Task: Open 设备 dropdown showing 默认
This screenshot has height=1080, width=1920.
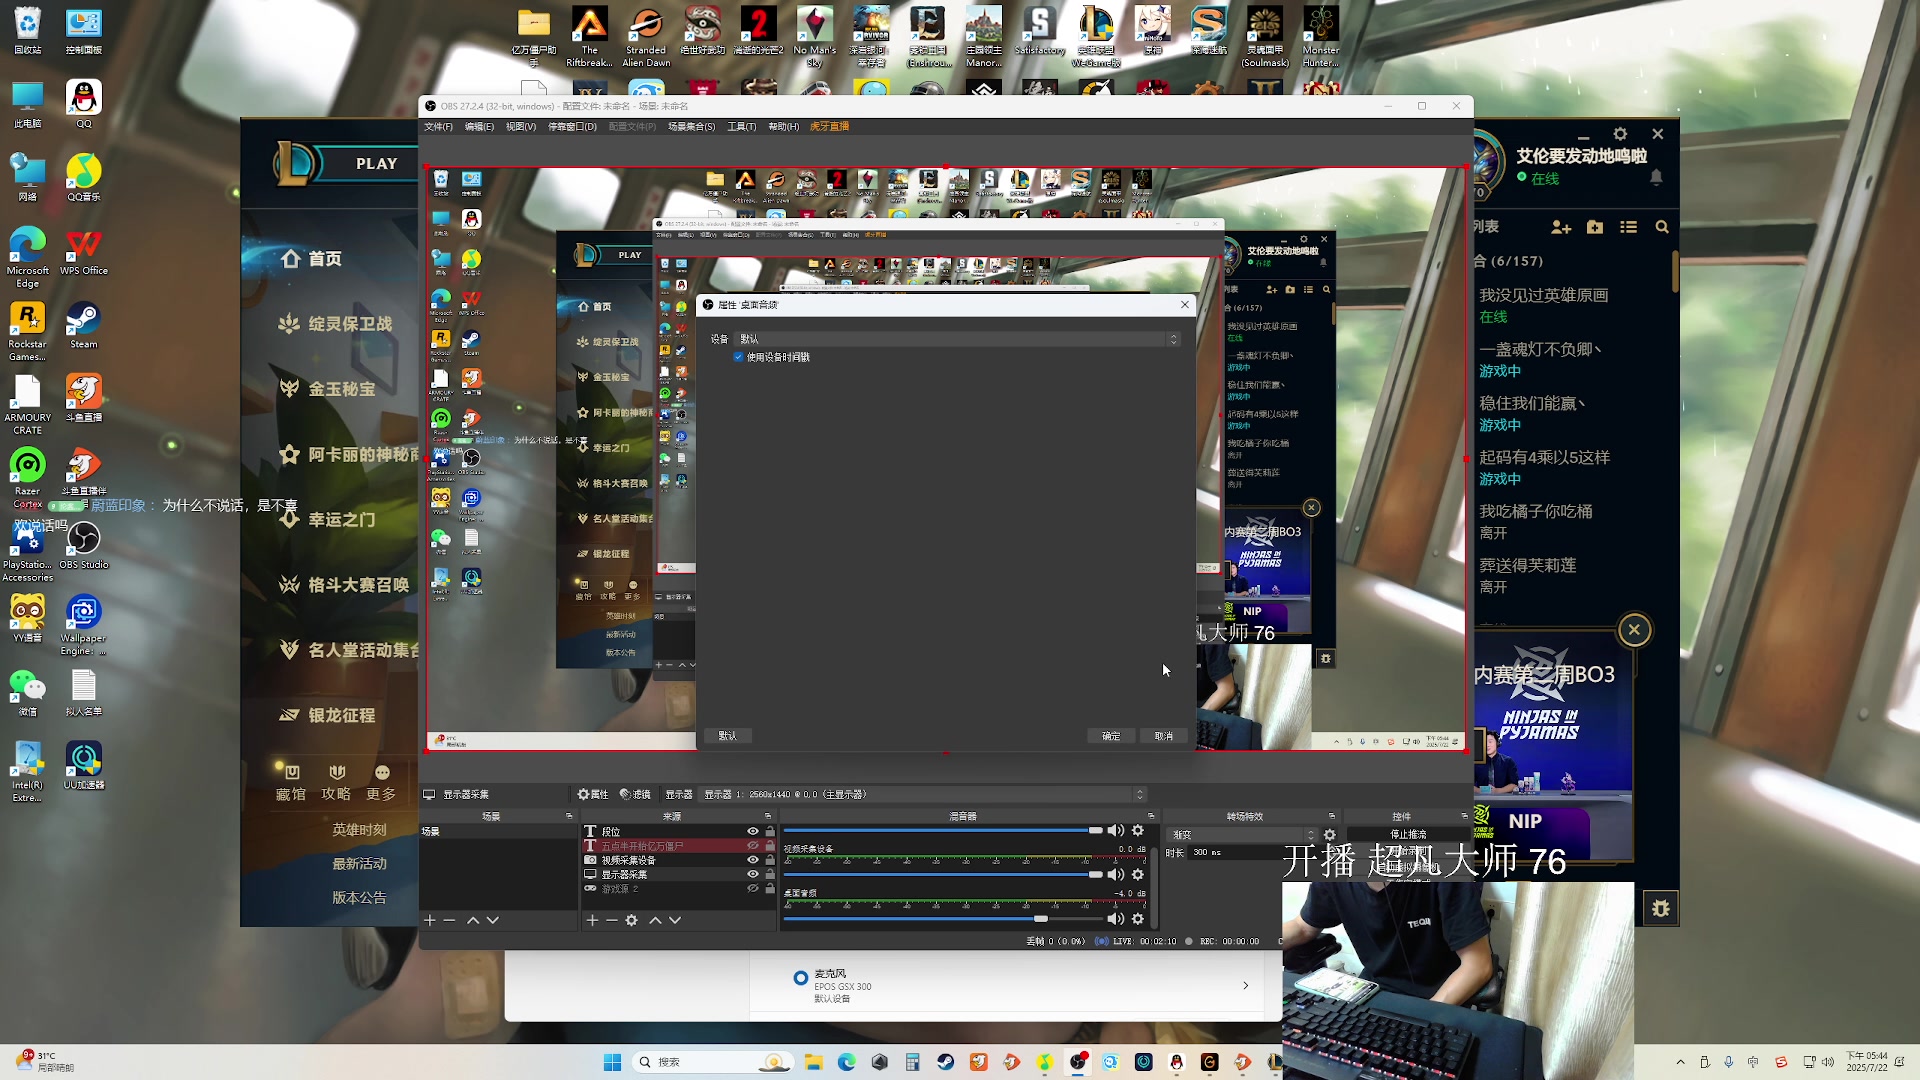Action: [x=958, y=339]
